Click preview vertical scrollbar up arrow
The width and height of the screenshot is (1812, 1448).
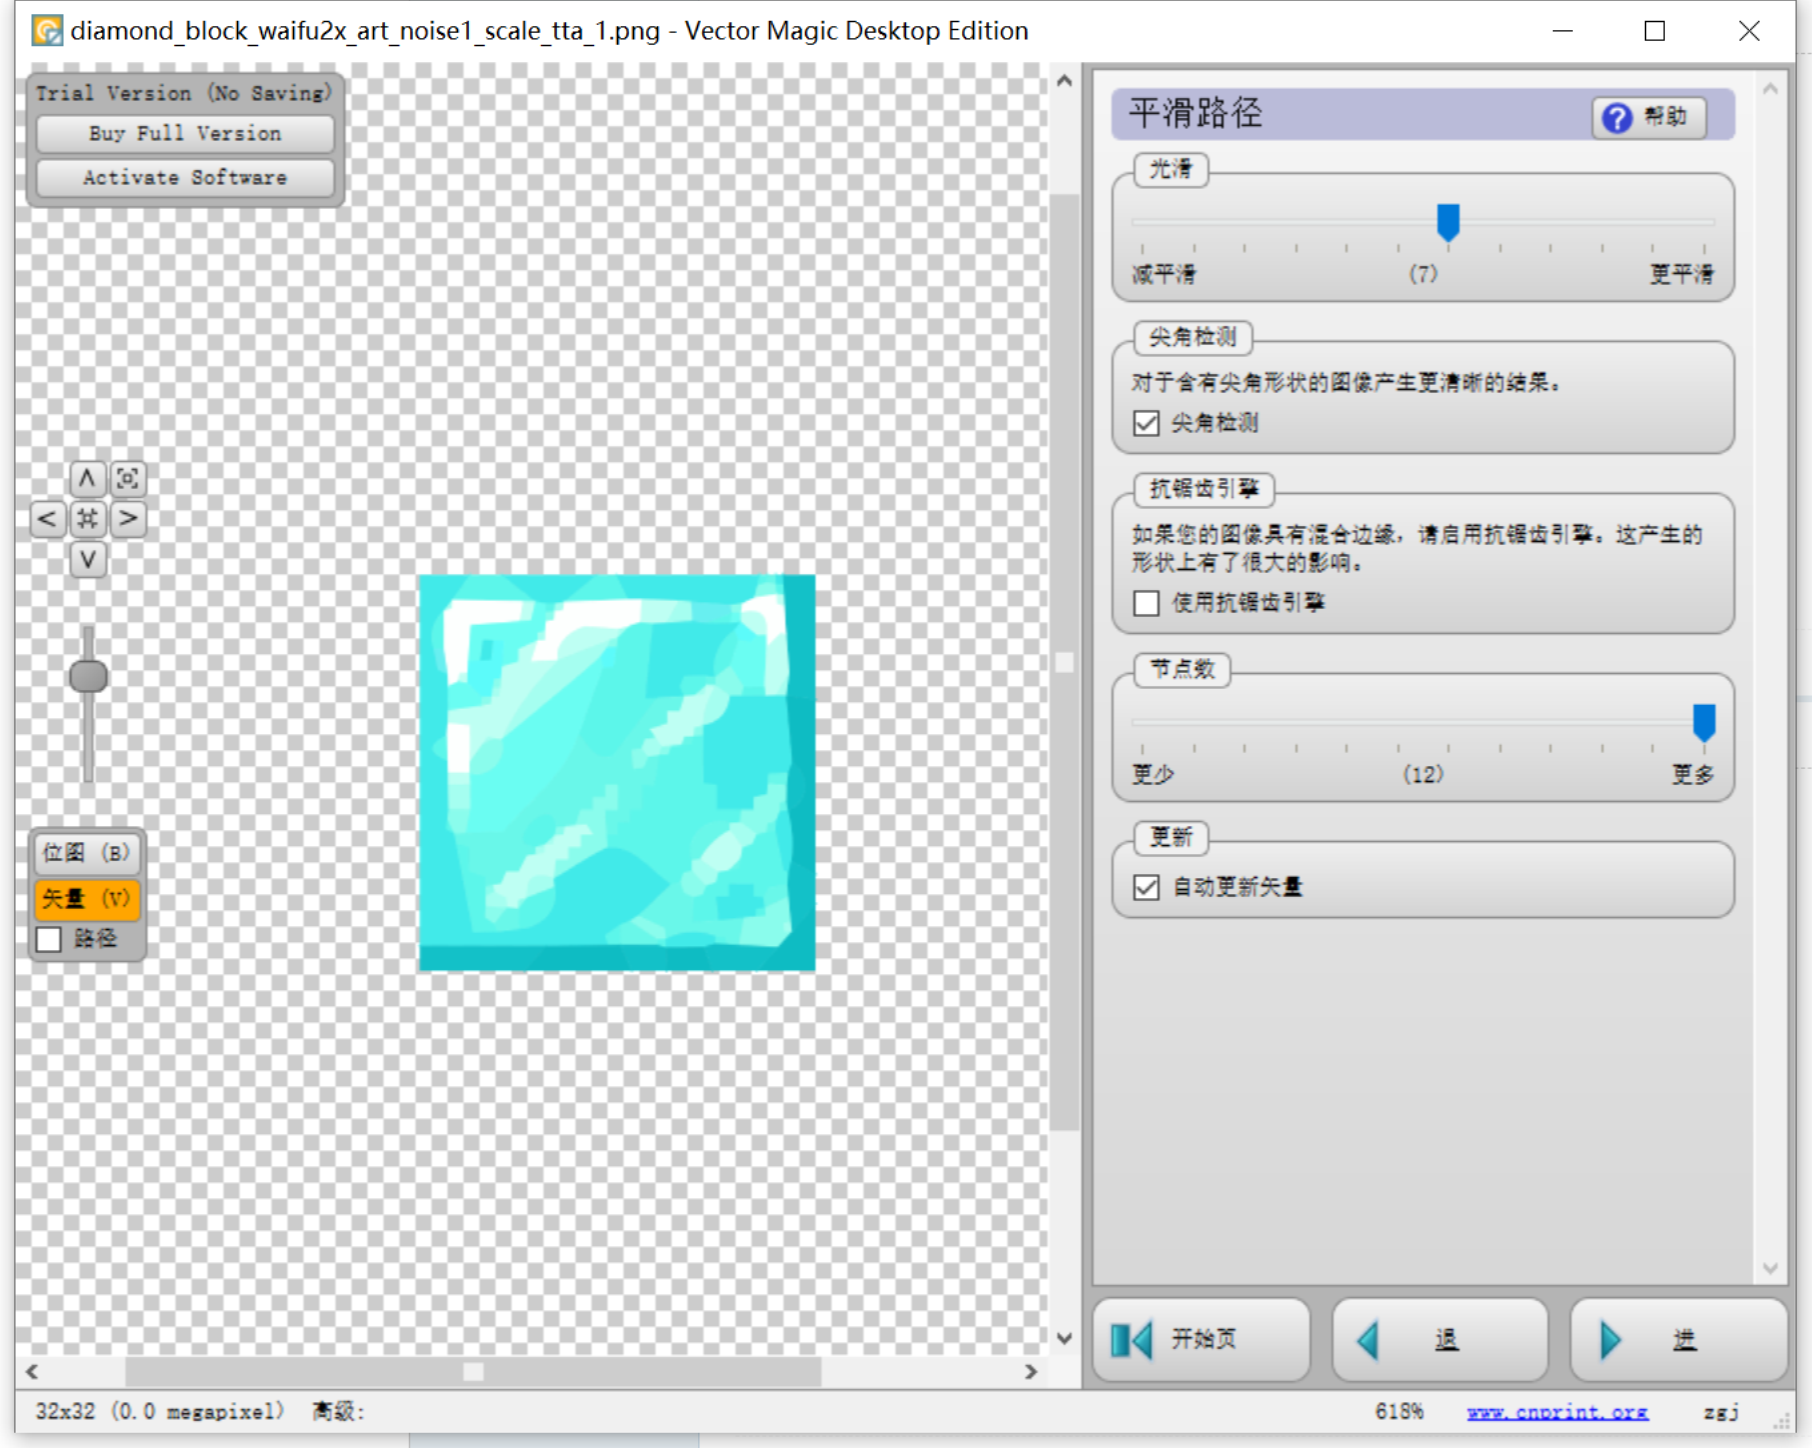pyautogui.click(x=1065, y=81)
